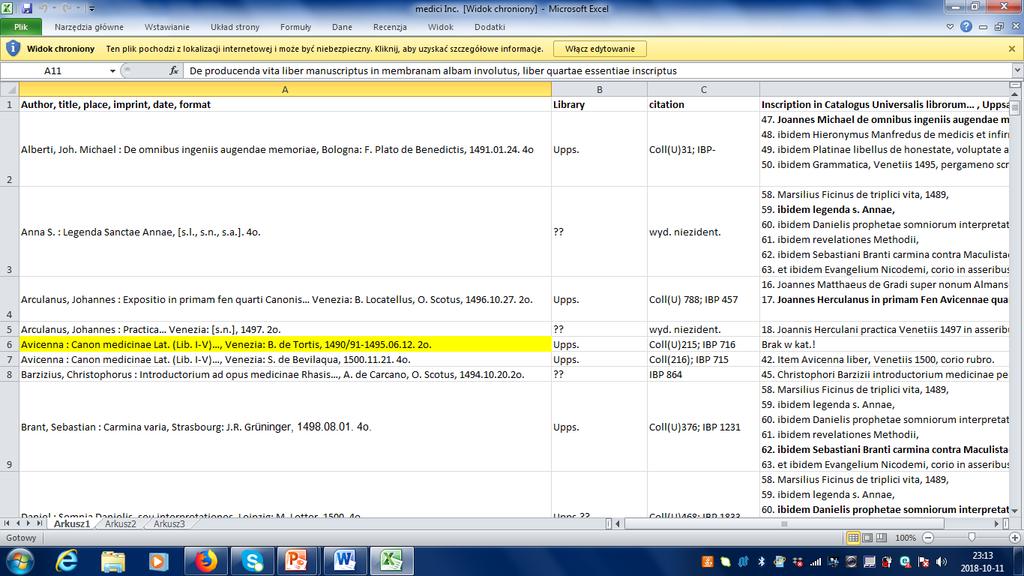
Task: Click the horizontal scrollbar right arrow
Action: [x=997, y=524]
